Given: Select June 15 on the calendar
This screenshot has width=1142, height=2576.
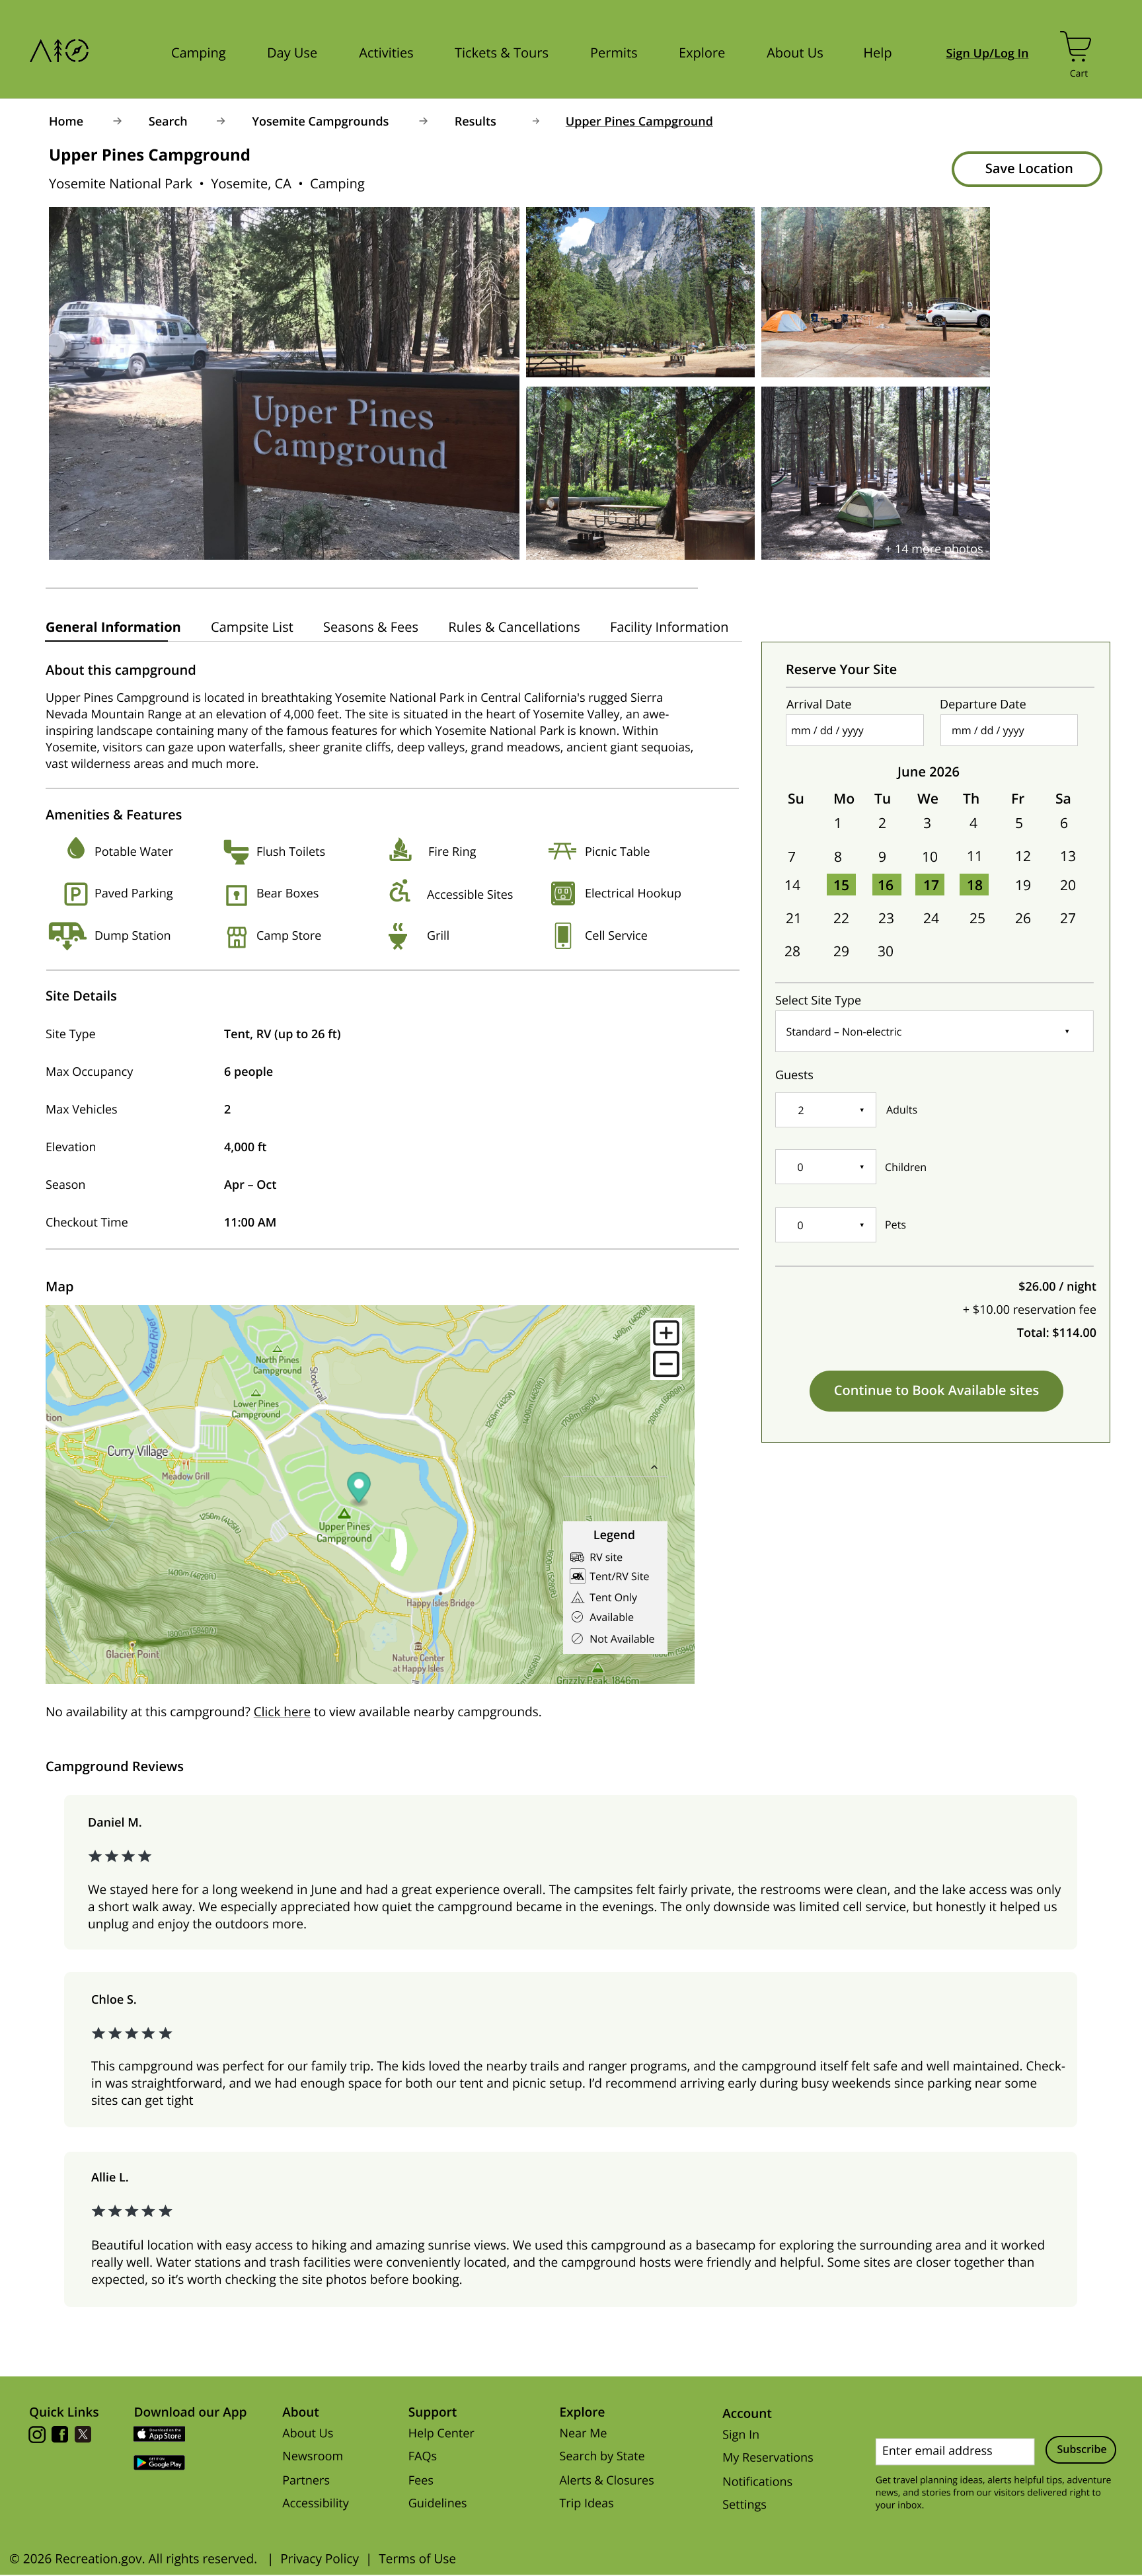Looking at the screenshot, I should 841,885.
